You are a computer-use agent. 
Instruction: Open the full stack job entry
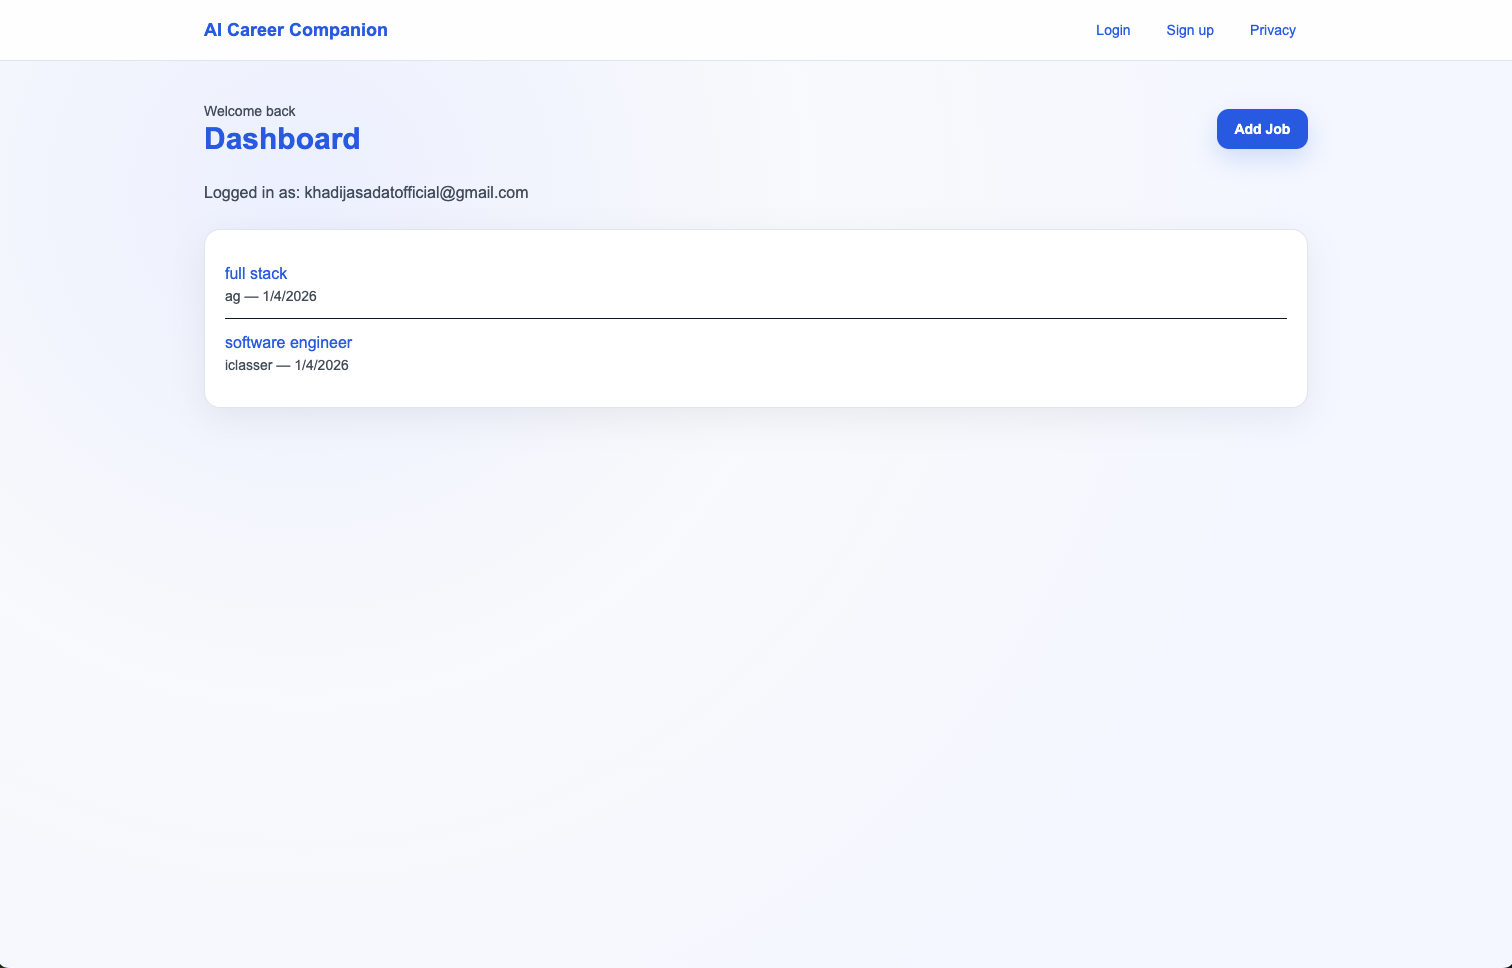256,273
